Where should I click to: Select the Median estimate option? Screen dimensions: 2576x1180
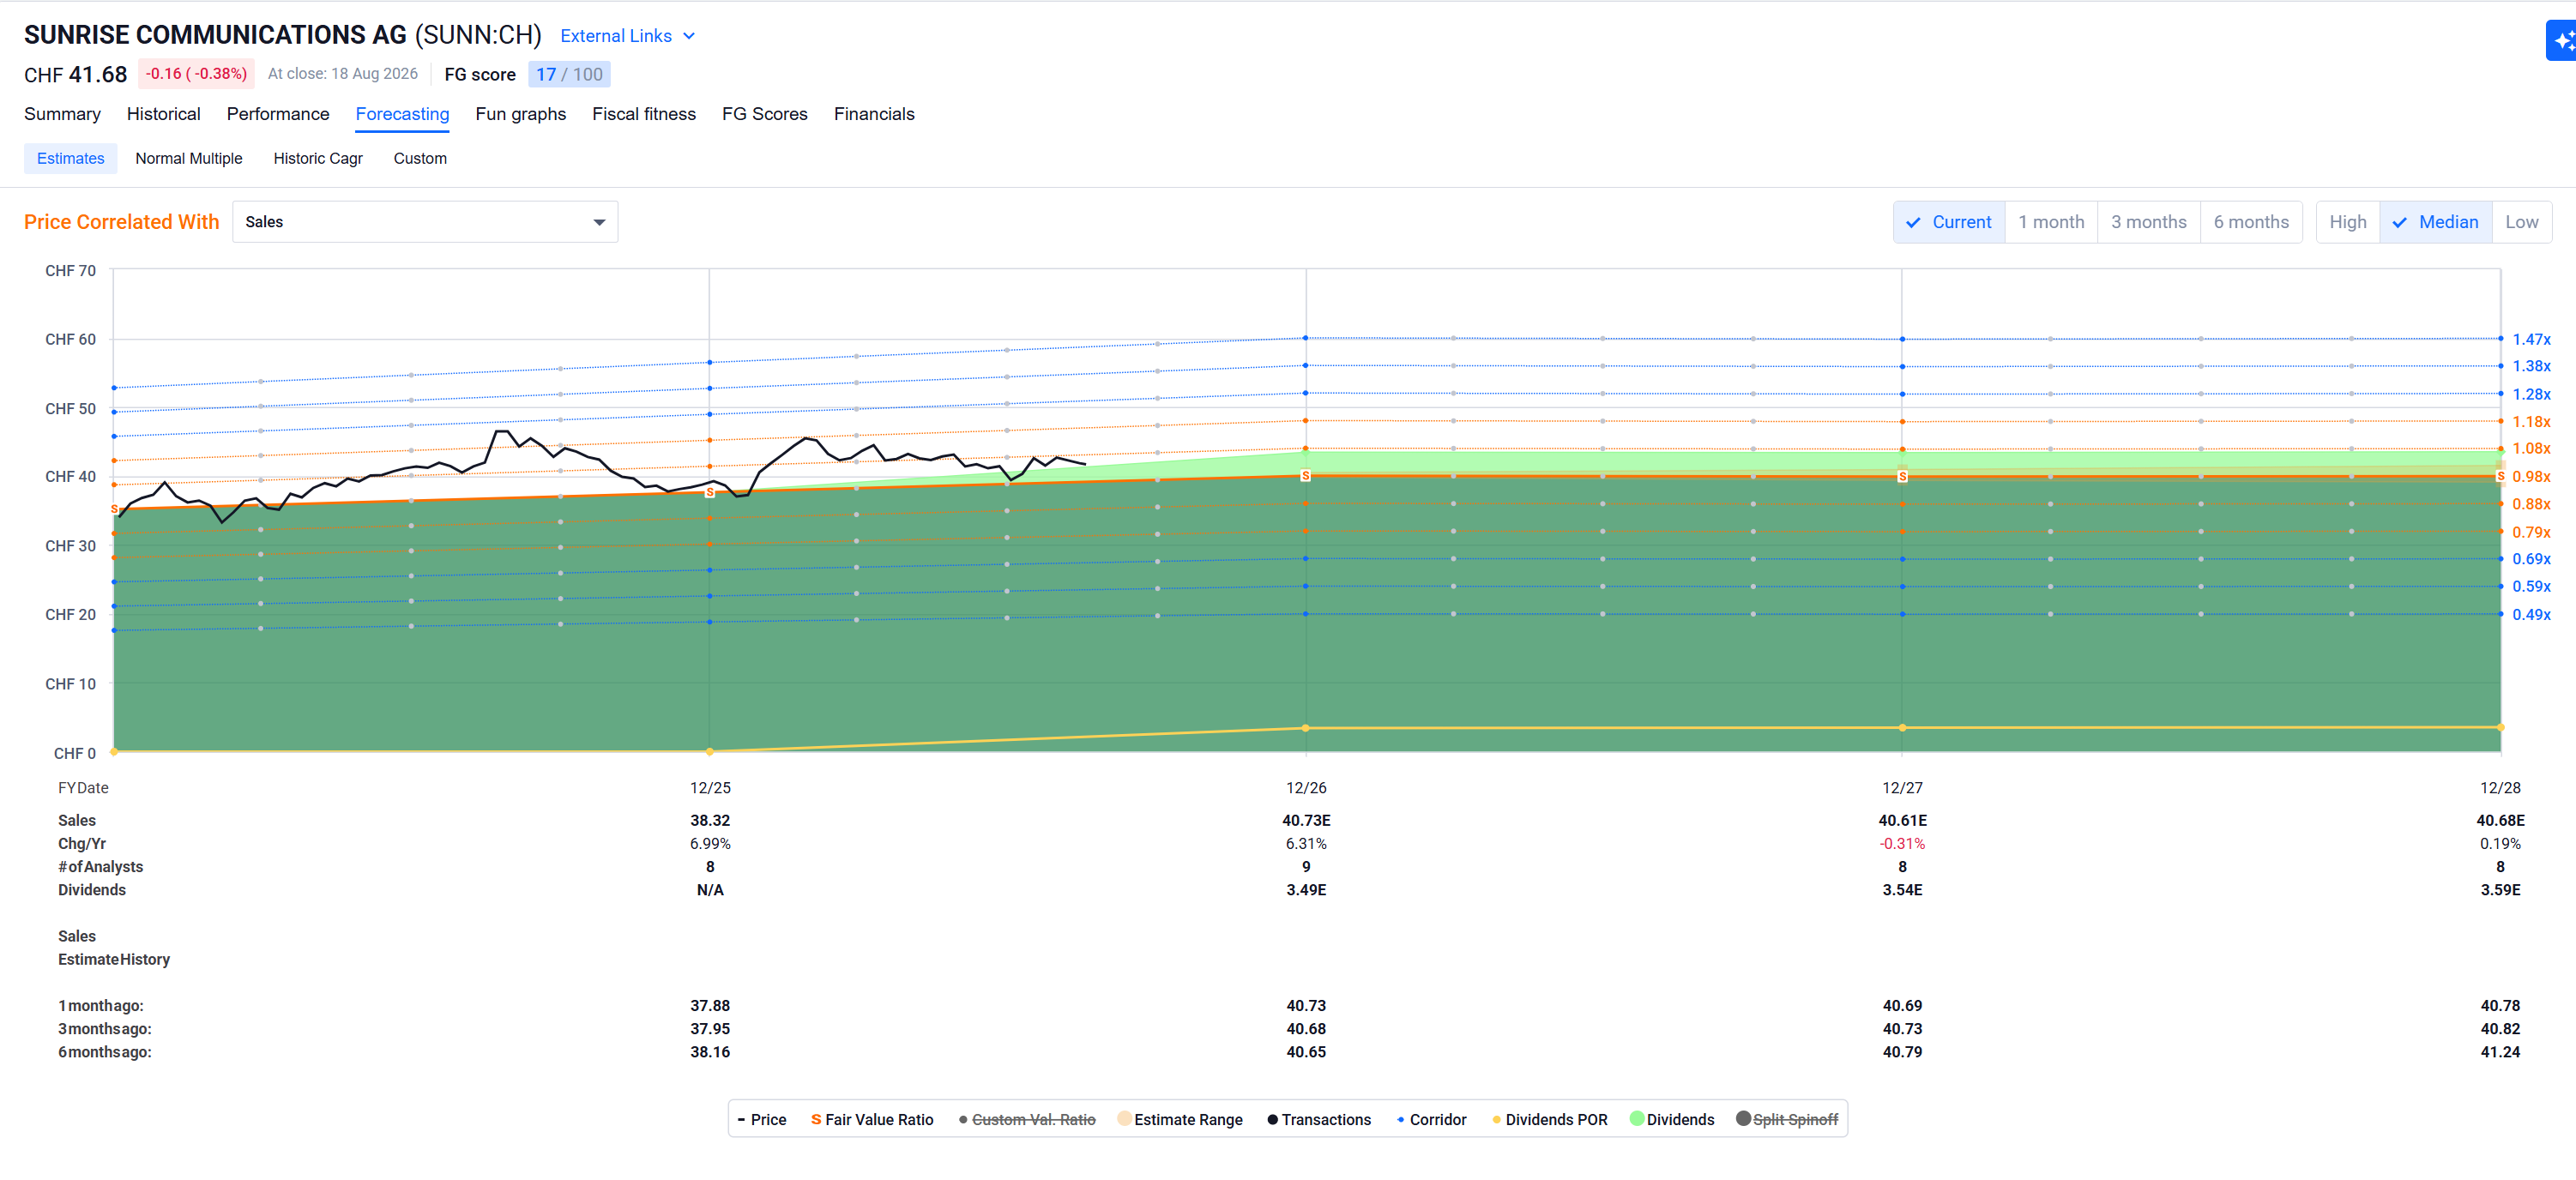pyautogui.click(x=2436, y=222)
